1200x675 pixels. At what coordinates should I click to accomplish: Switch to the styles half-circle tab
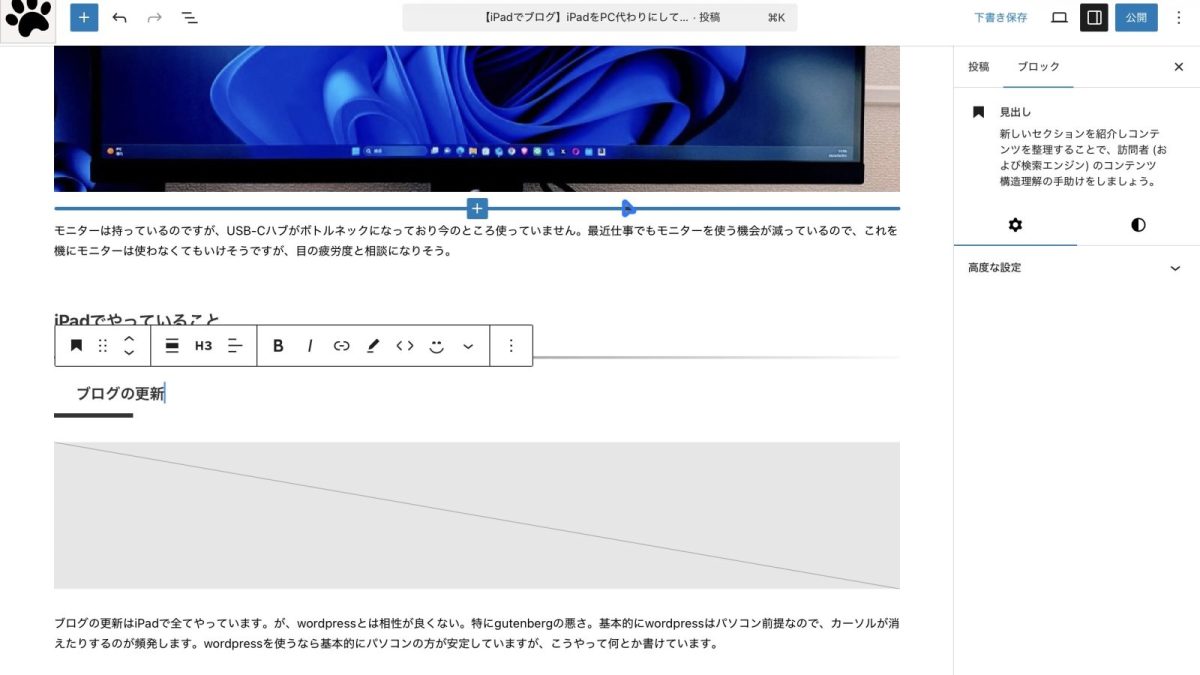1138,225
